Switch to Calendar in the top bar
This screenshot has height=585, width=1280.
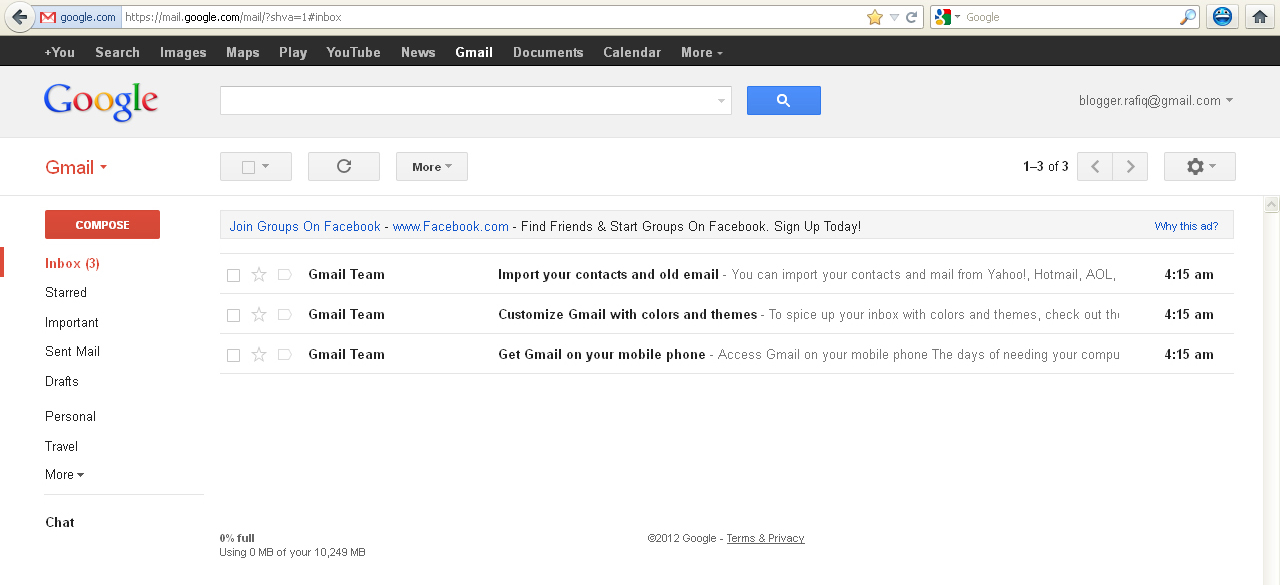tap(631, 52)
